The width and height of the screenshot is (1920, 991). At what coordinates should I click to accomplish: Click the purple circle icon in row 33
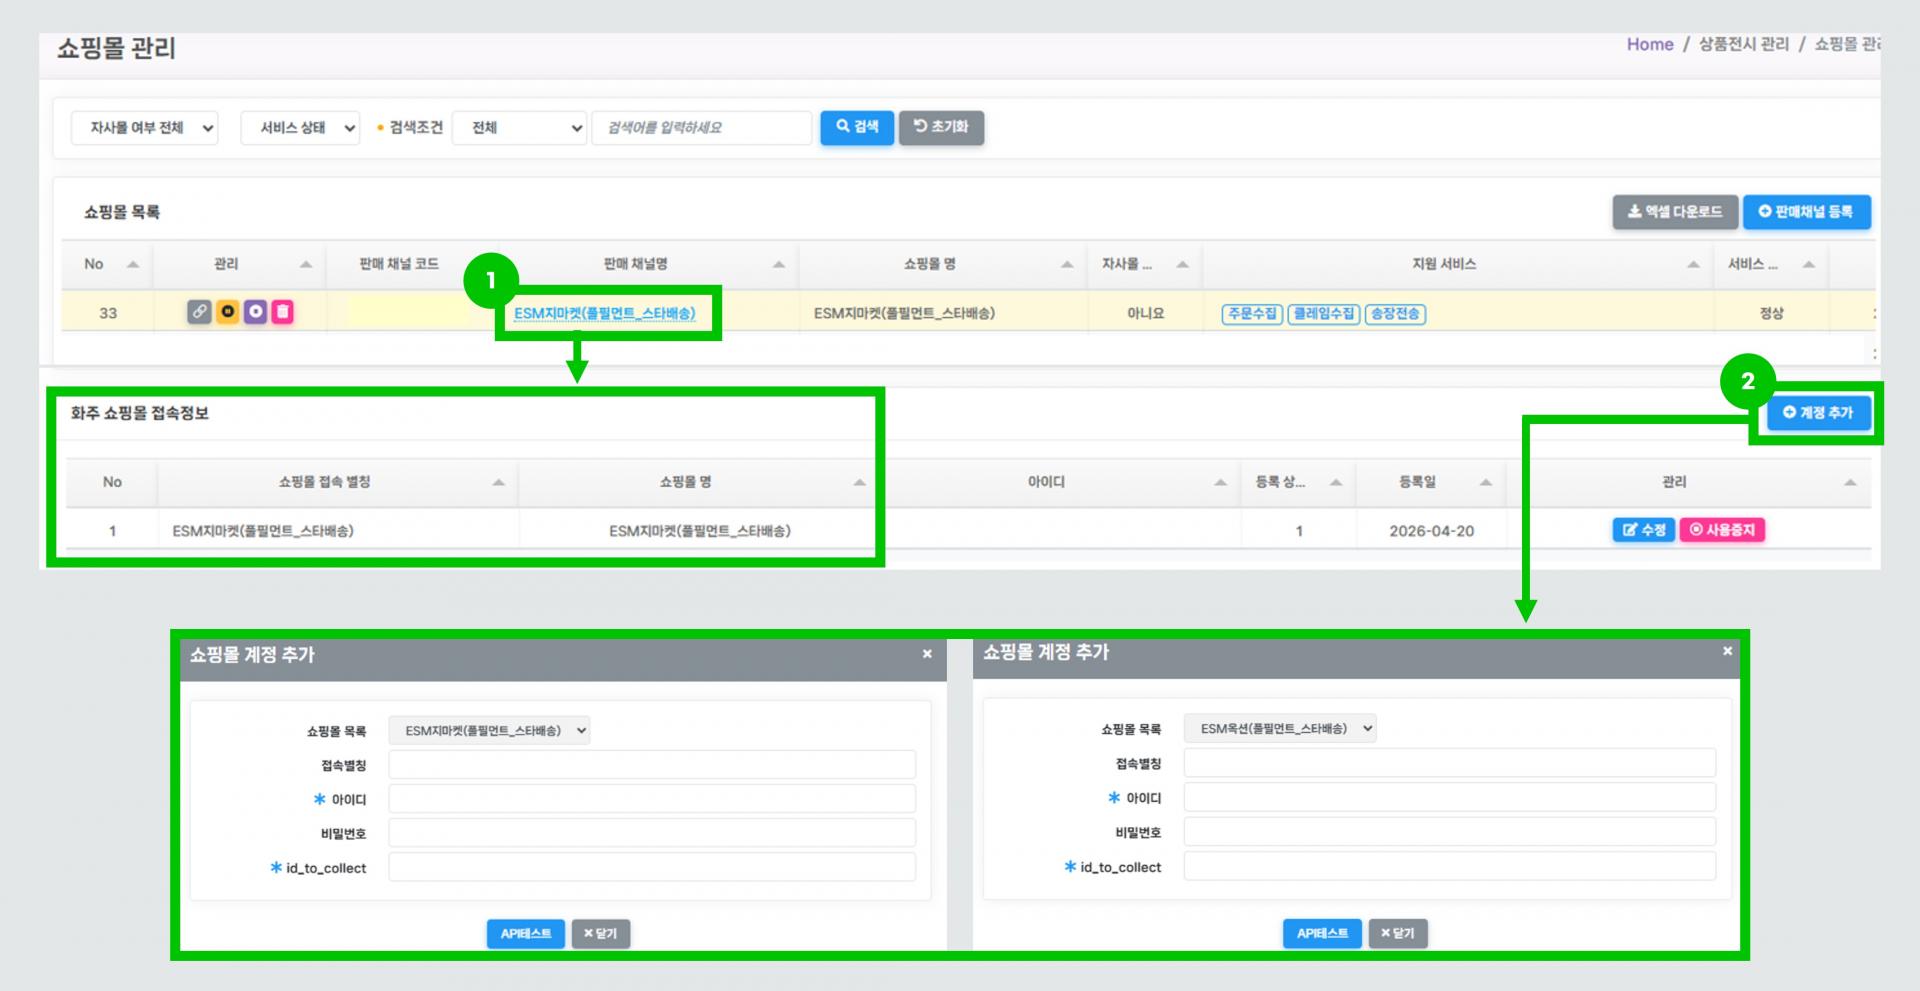pos(255,312)
